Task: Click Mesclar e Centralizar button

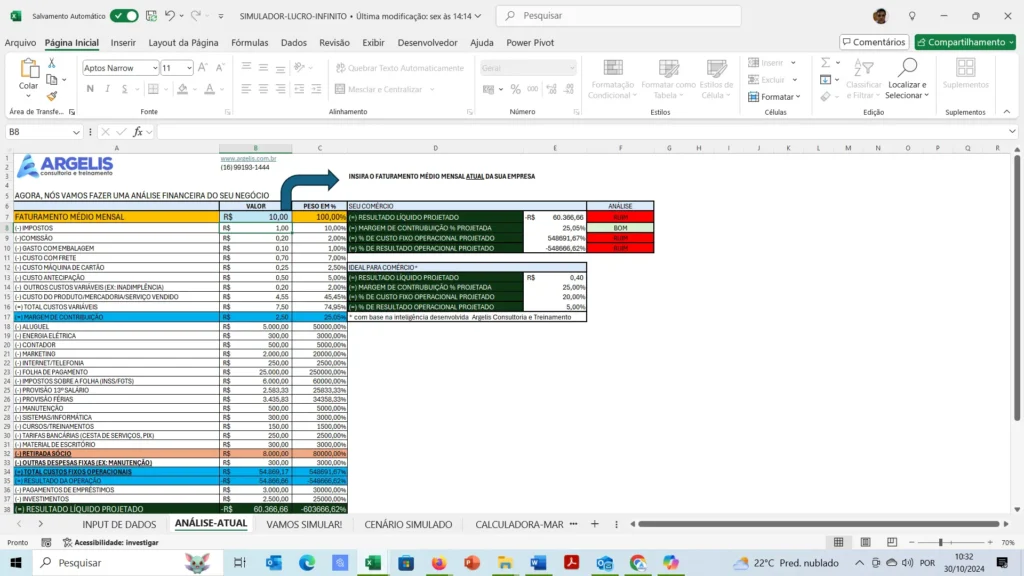Action: coord(379,89)
